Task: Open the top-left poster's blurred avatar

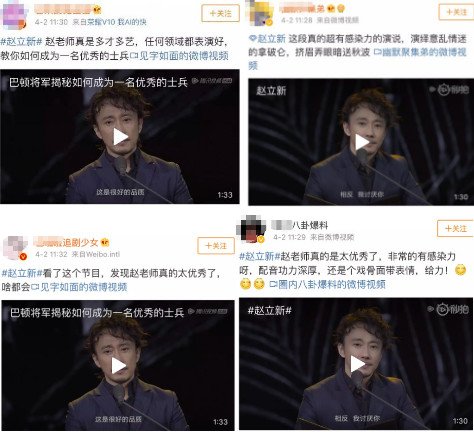Action: 13,15
